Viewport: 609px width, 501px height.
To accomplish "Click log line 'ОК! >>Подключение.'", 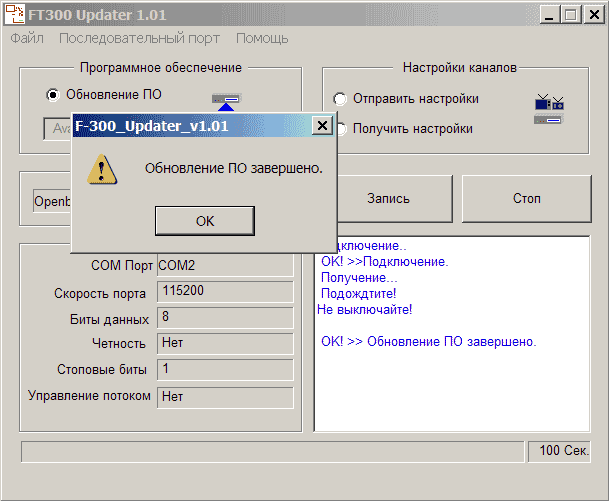I will [x=385, y=262].
